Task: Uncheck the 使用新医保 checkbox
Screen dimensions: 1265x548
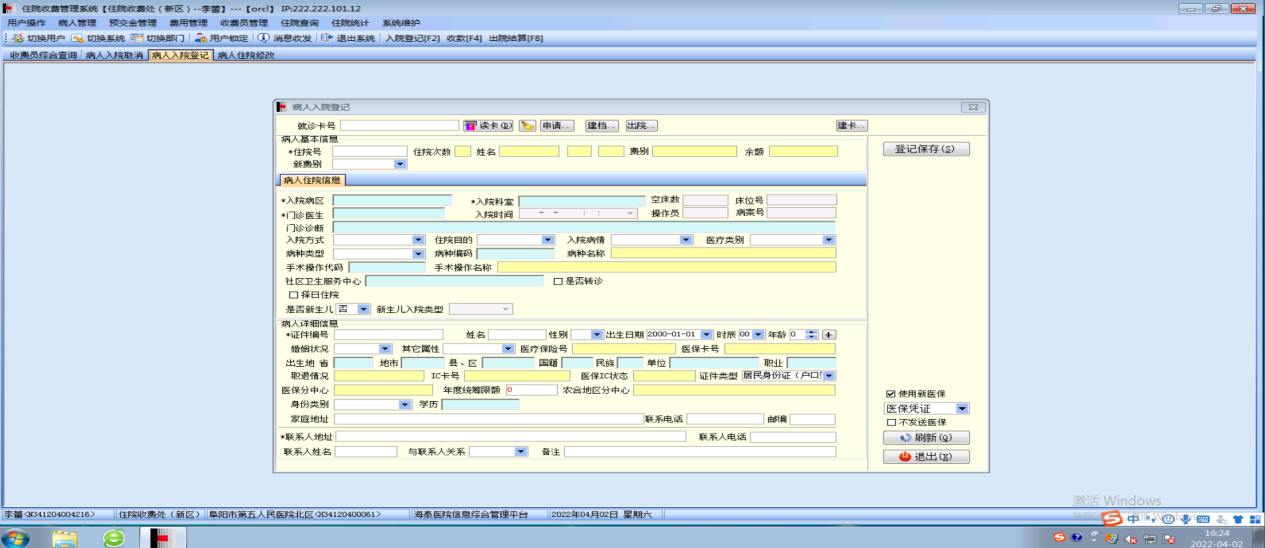Action: [x=890, y=394]
